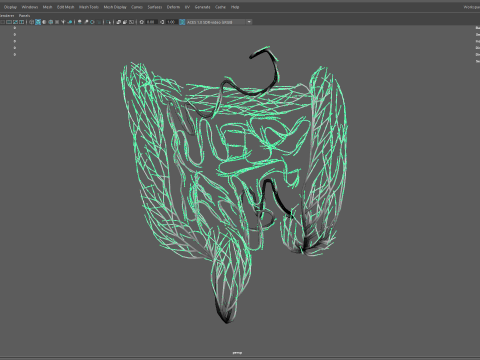Open the Surfaces menu
This screenshot has height=360, width=480.
pos(155,7)
